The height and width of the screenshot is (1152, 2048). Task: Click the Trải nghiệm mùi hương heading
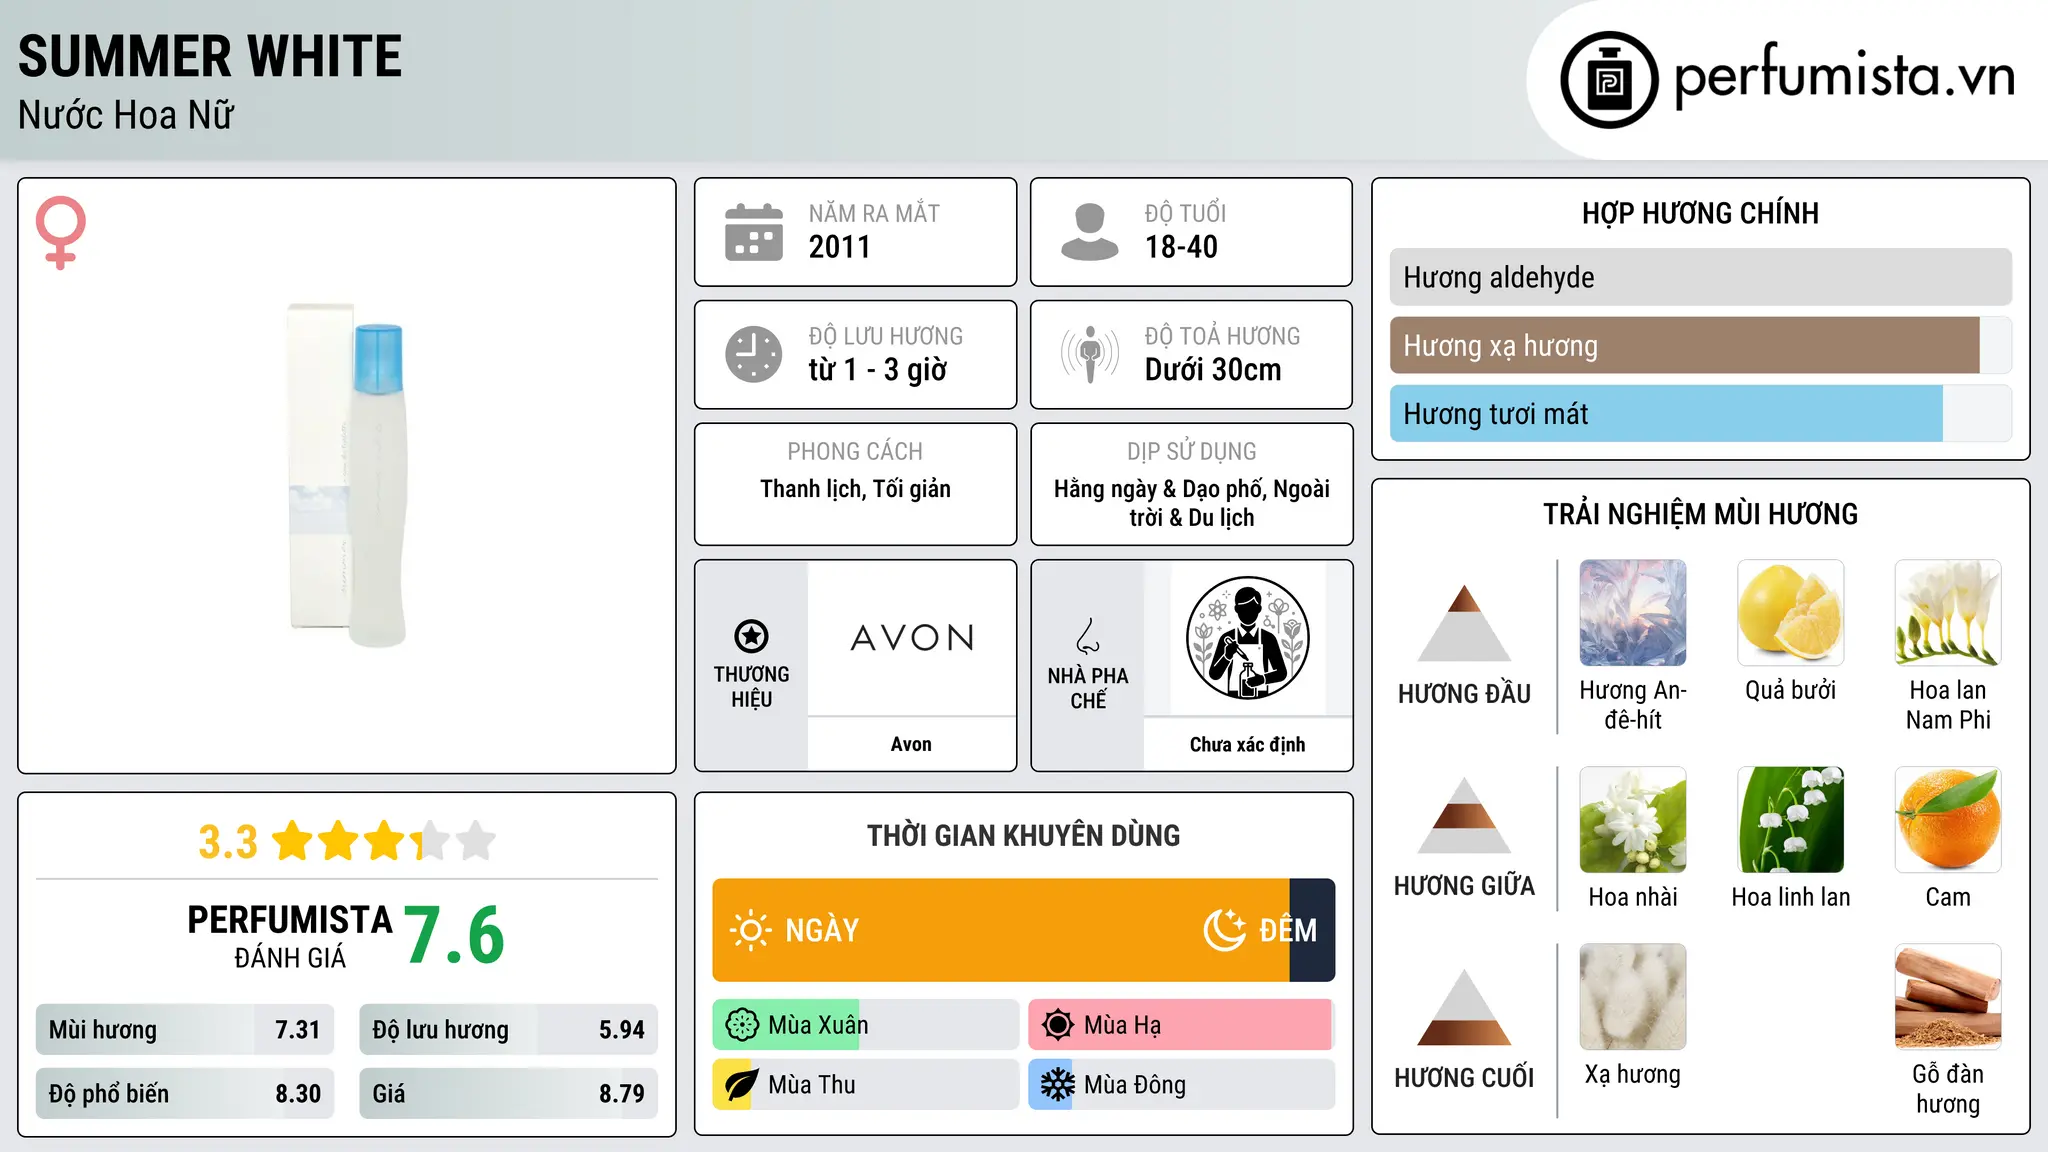tap(1700, 514)
